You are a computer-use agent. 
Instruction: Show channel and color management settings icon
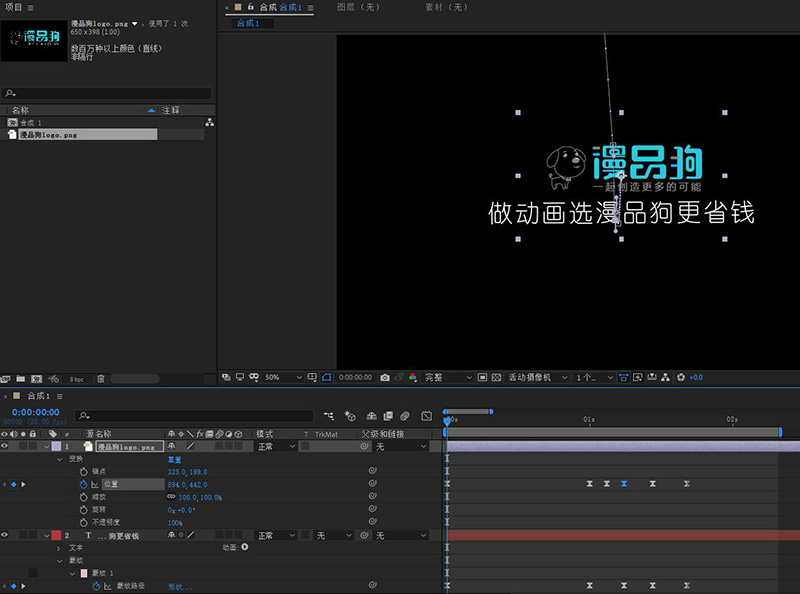click(x=413, y=378)
